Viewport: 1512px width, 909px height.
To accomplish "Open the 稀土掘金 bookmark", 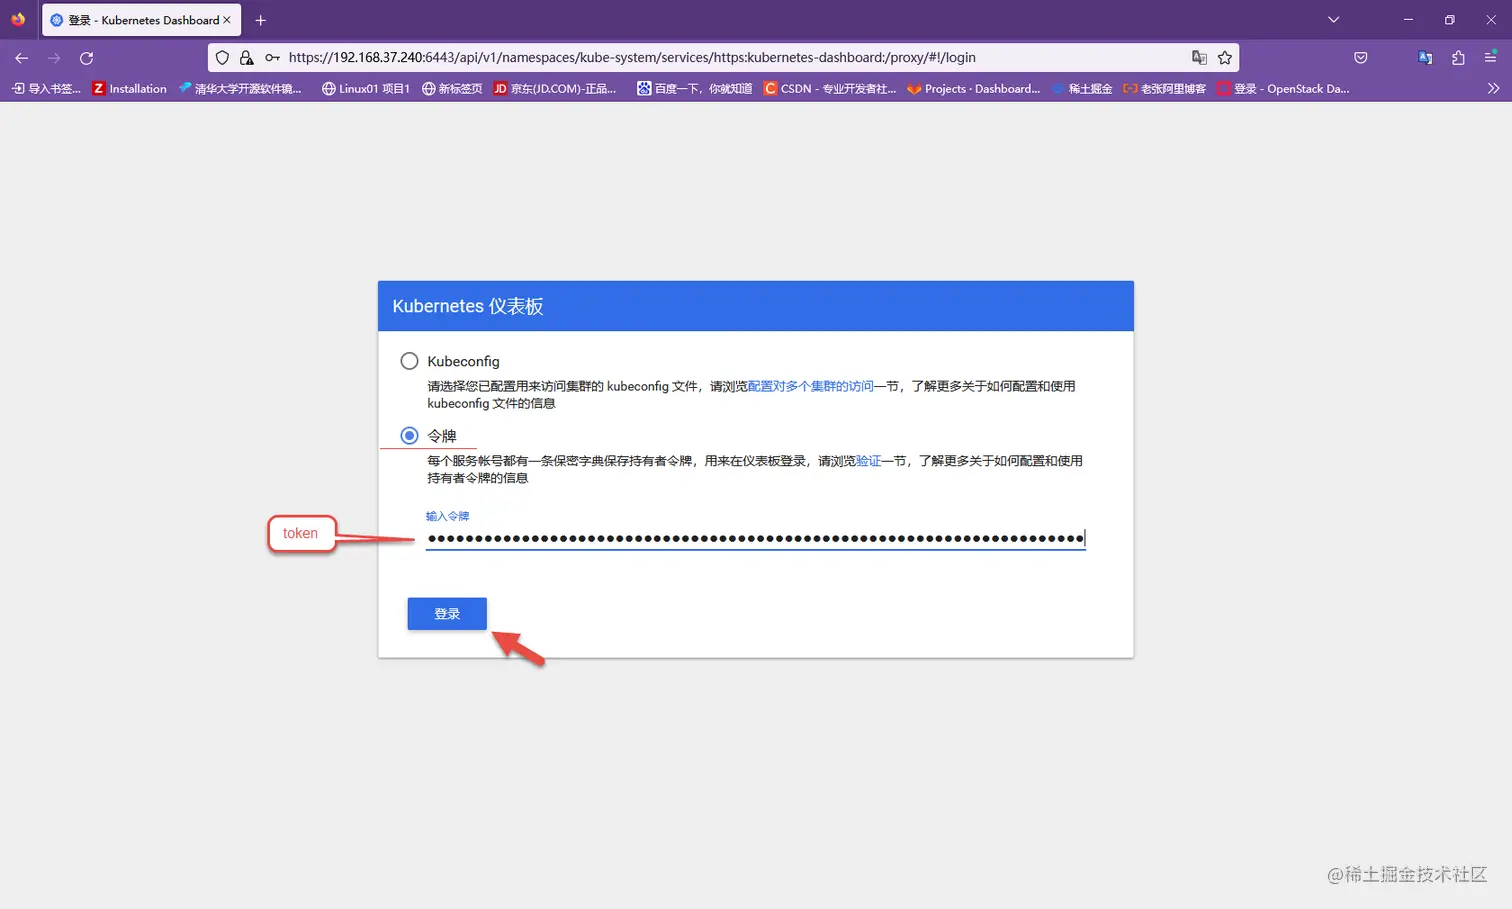I will [x=1082, y=88].
